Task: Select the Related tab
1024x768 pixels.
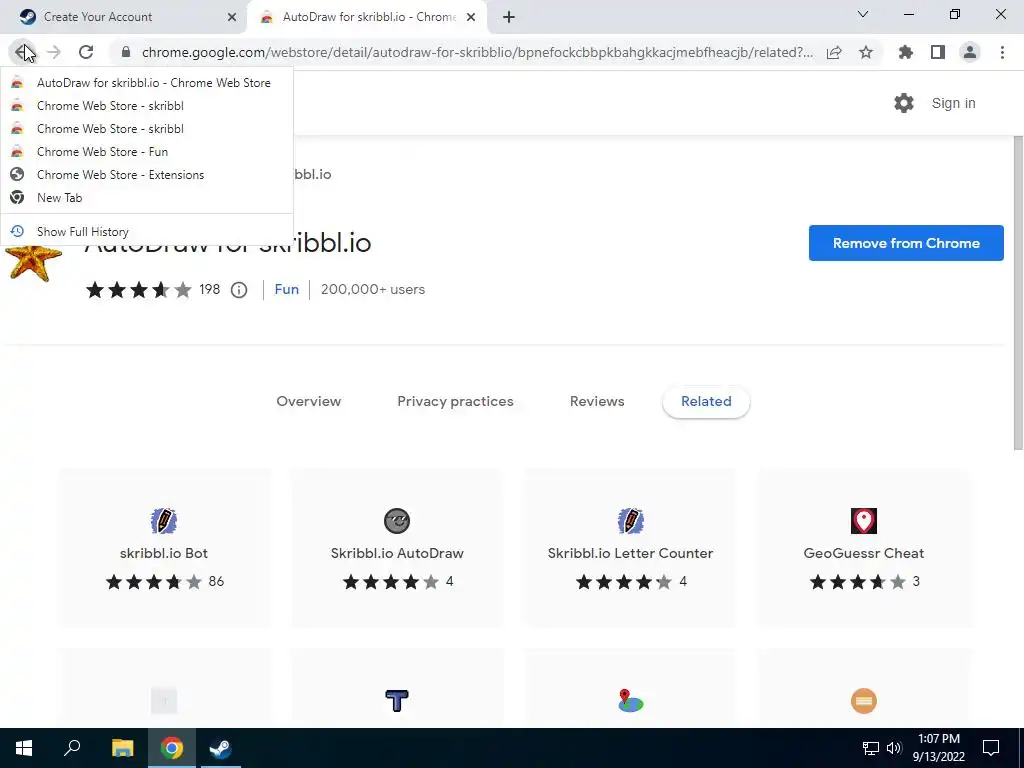Action: tap(706, 401)
